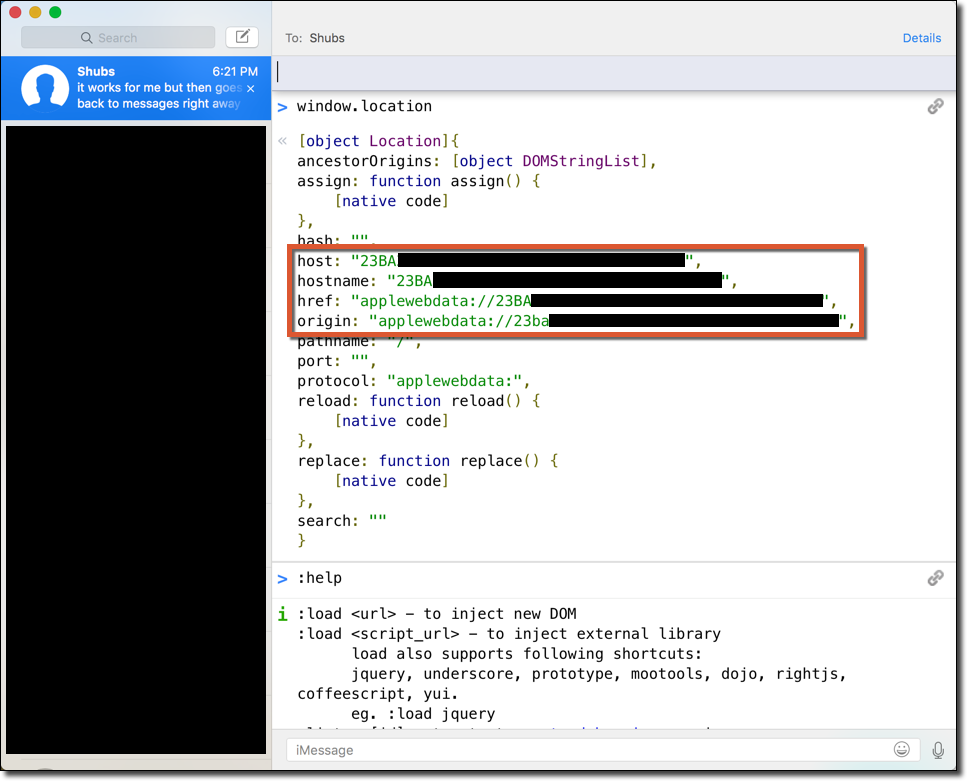Click the Search field in the sidebar
Viewport: 967px width, 781px height.
(x=118, y=38)
